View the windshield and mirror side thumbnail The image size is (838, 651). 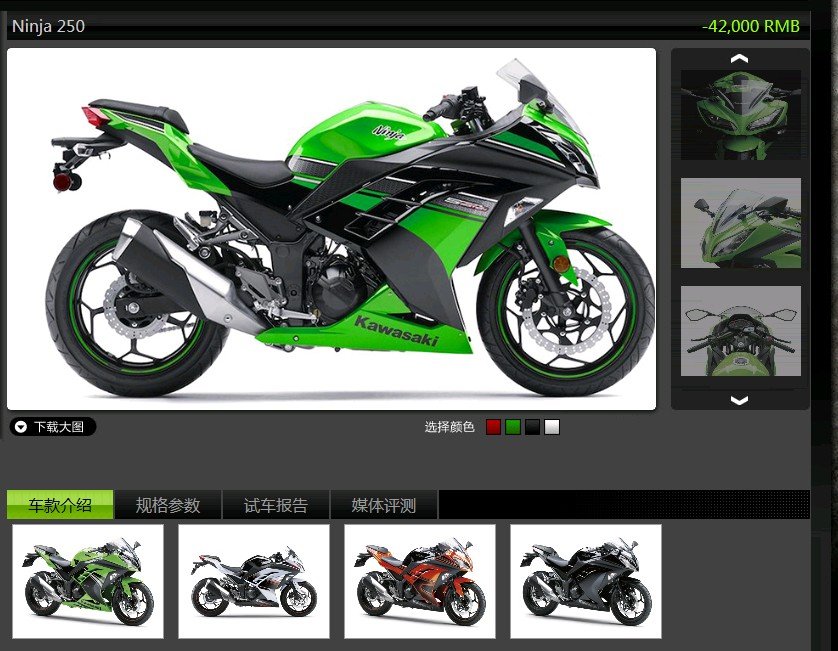coord(740,223)
